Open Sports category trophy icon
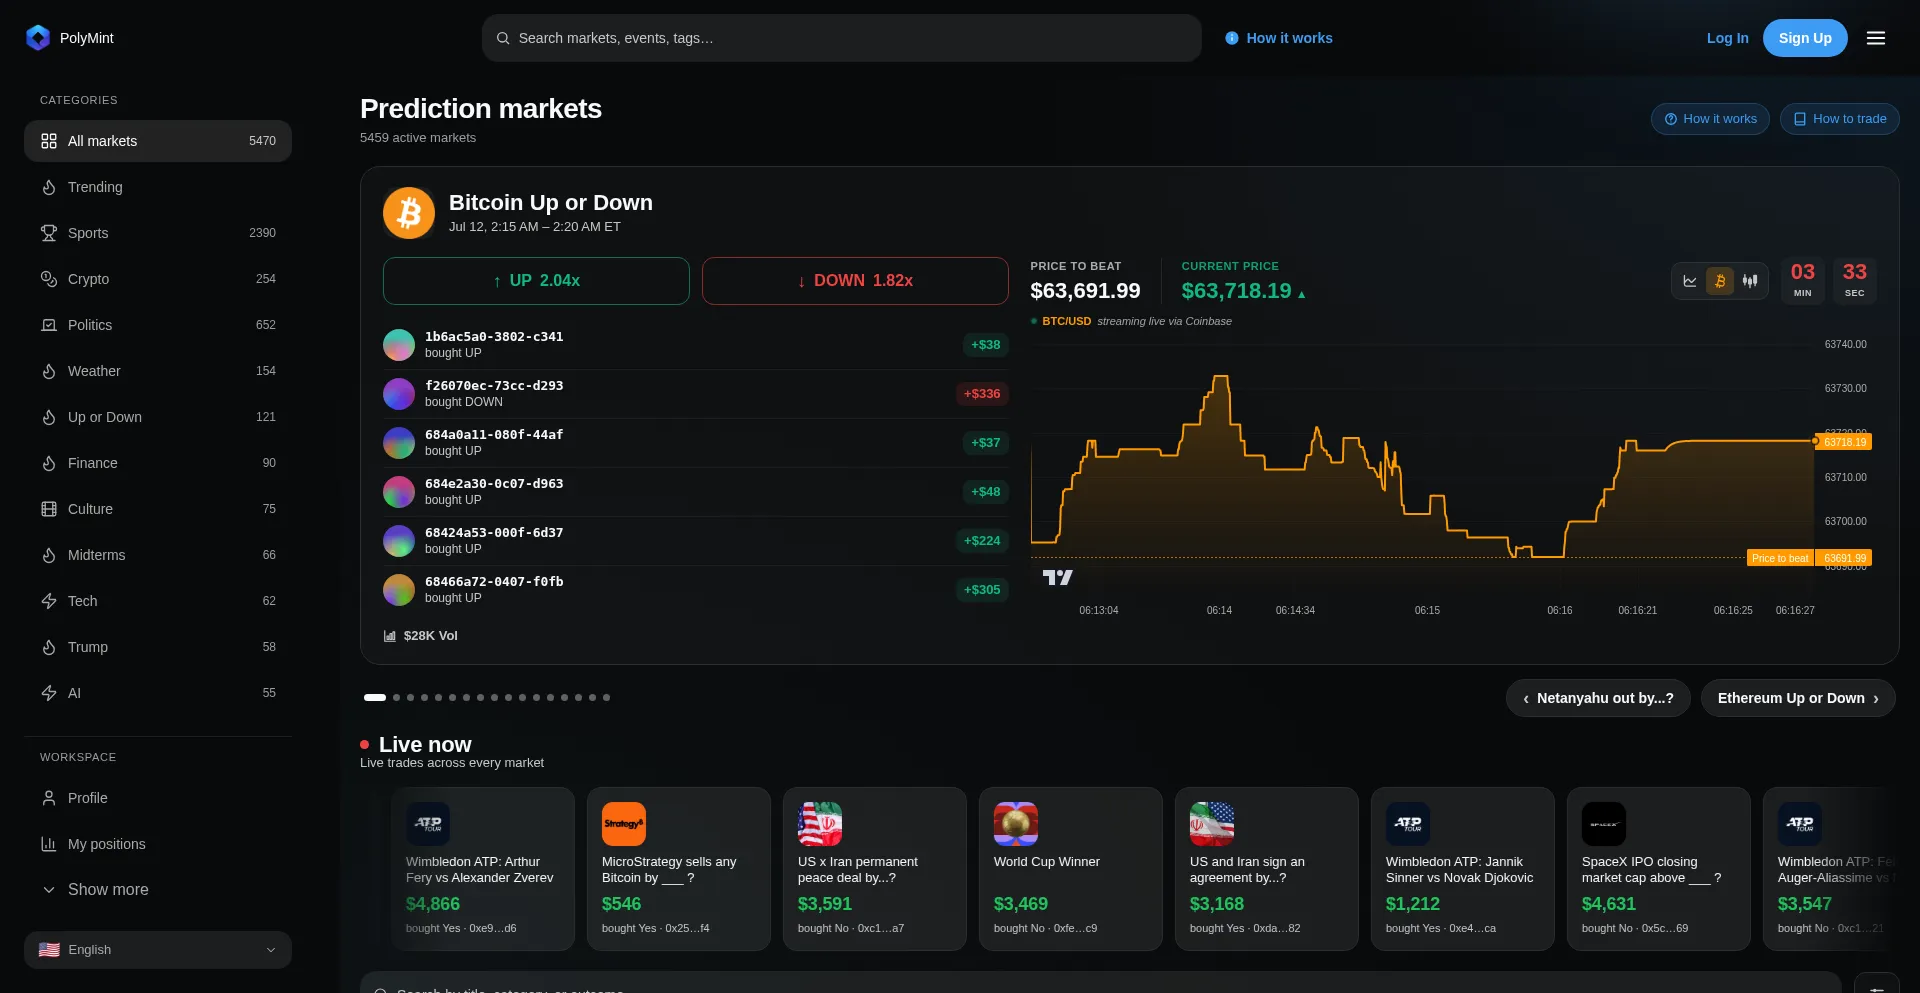Viewport: 1920px width, 993px height. tap(49, 233)
